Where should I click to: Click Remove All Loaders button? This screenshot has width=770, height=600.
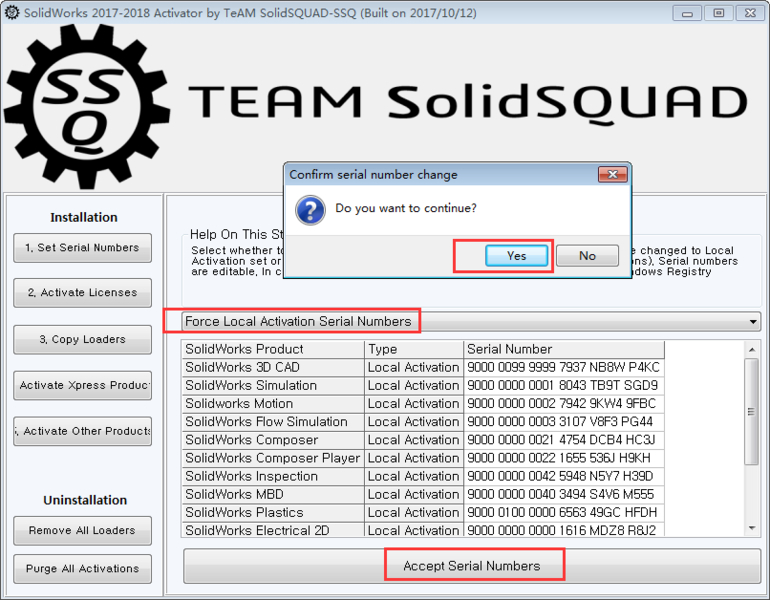point(82,531)
